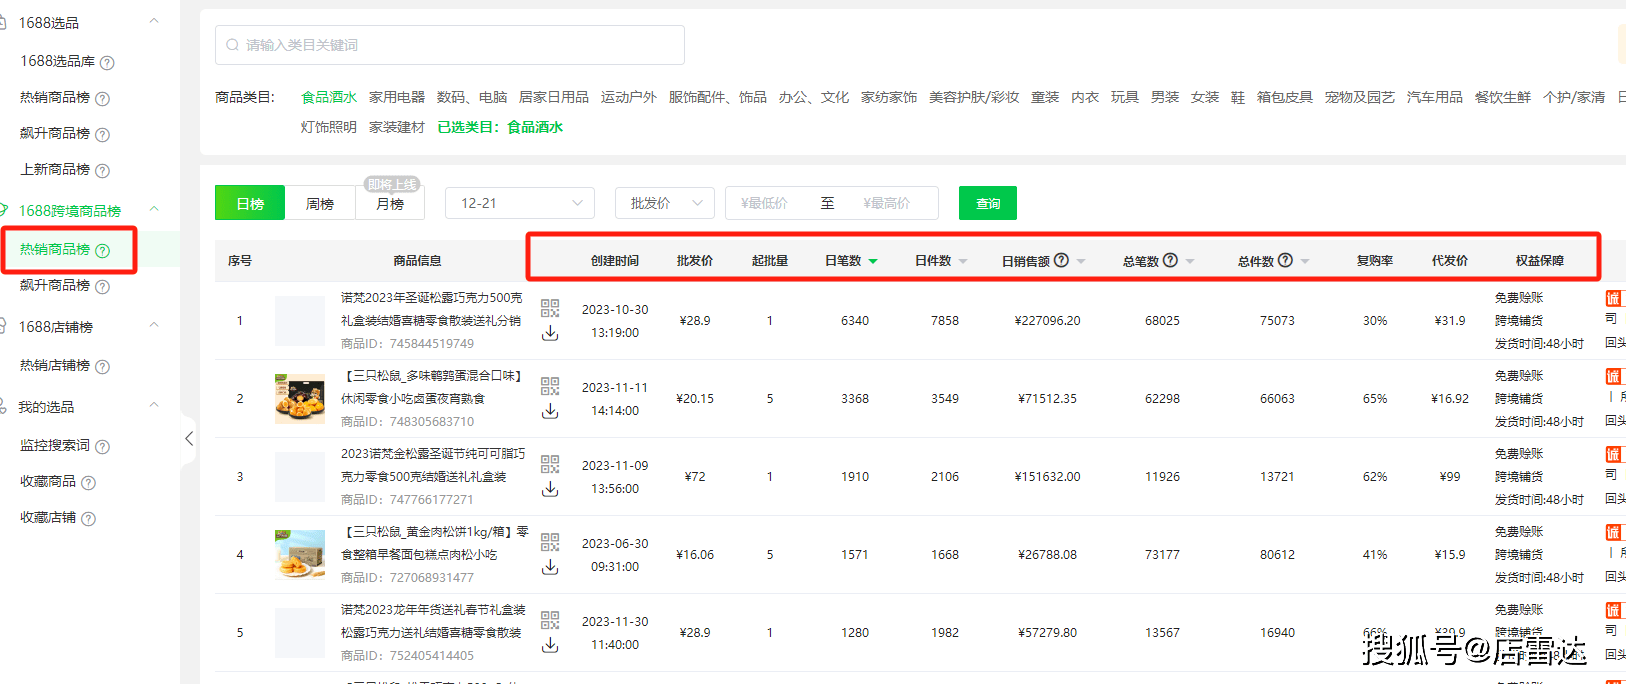Viewport: 1626px width, 684px height.
Task: Open 飙升商品榜 under 1688跨境商品榜
Action: [x=55, y=285]
